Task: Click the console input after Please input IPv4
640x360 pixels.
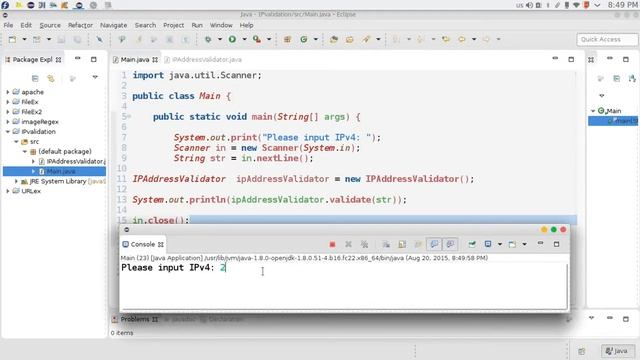Action: pos(223,268)
